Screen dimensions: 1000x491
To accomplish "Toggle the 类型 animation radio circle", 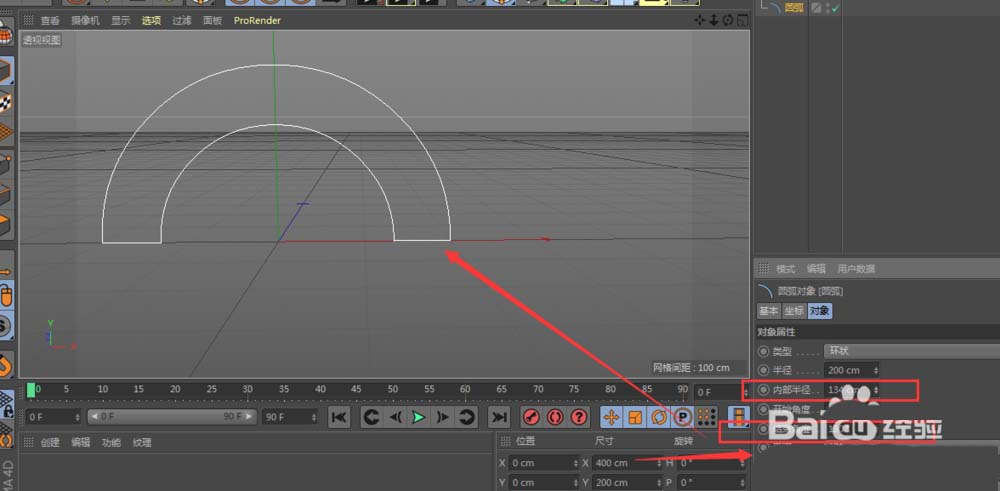I will tap(764, 351).
